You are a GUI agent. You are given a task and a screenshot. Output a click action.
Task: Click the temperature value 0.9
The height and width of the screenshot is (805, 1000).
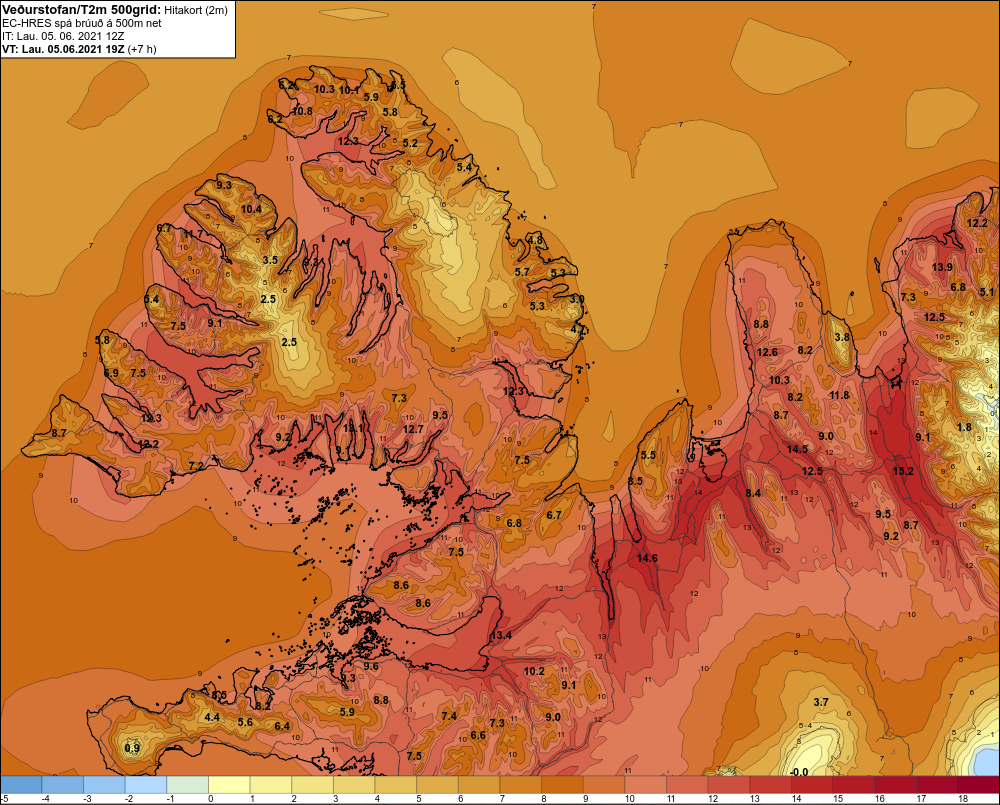[x=132, y=748]
